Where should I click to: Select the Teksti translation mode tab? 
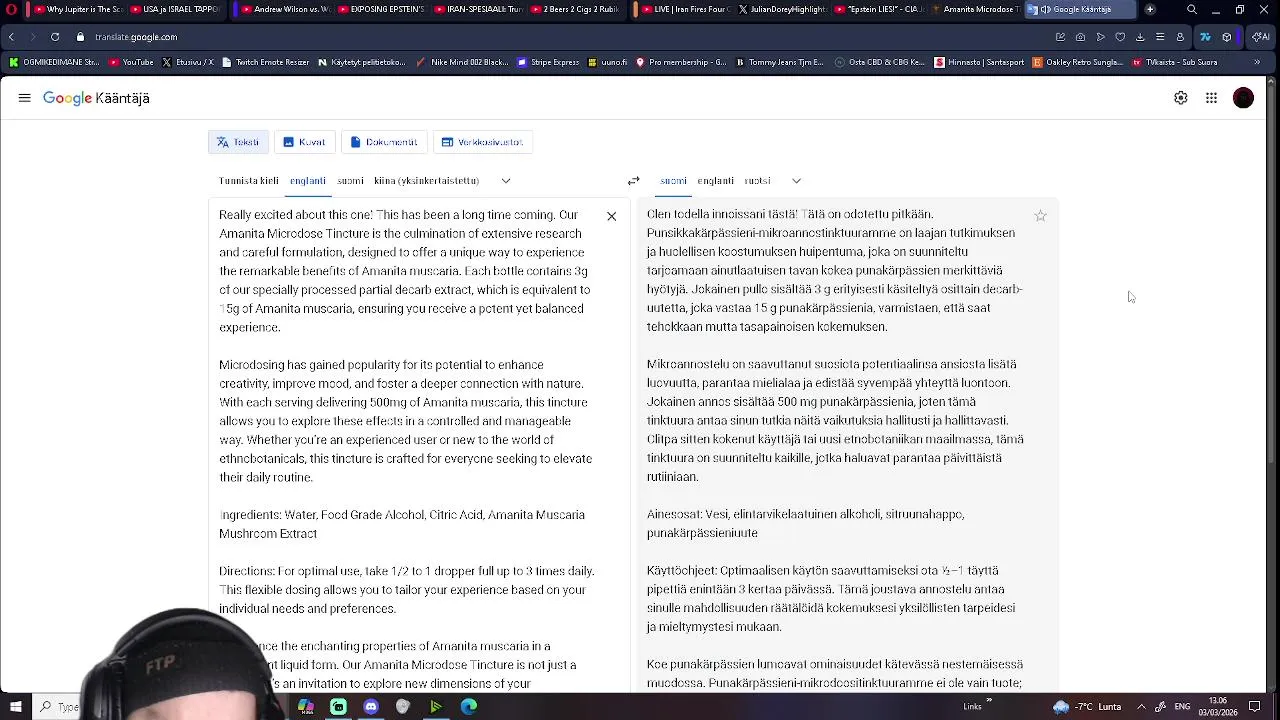click(238, 142)
